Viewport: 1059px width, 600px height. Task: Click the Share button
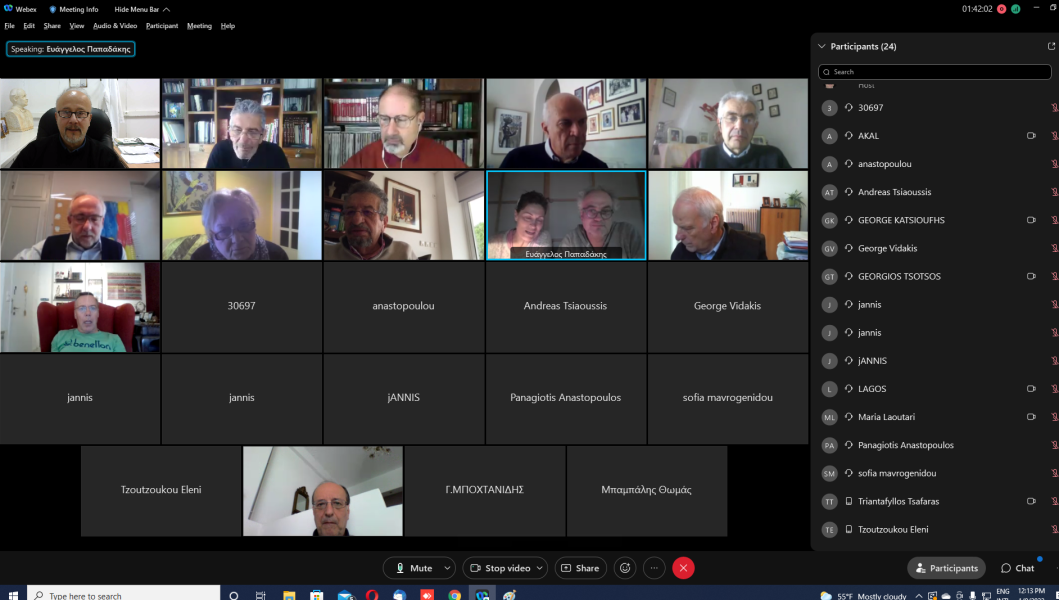(x=580, y=568)
